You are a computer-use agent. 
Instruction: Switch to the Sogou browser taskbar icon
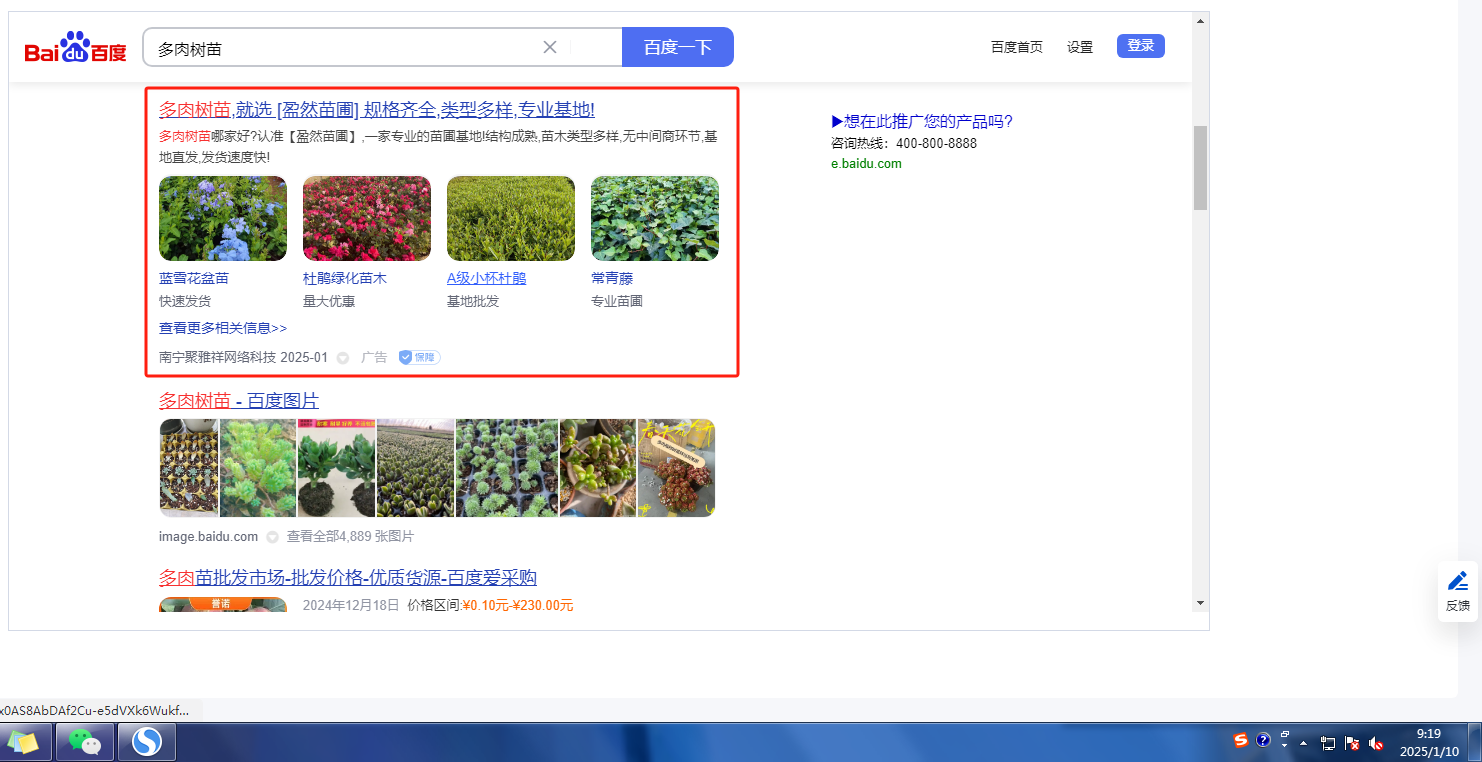(147, 743)
